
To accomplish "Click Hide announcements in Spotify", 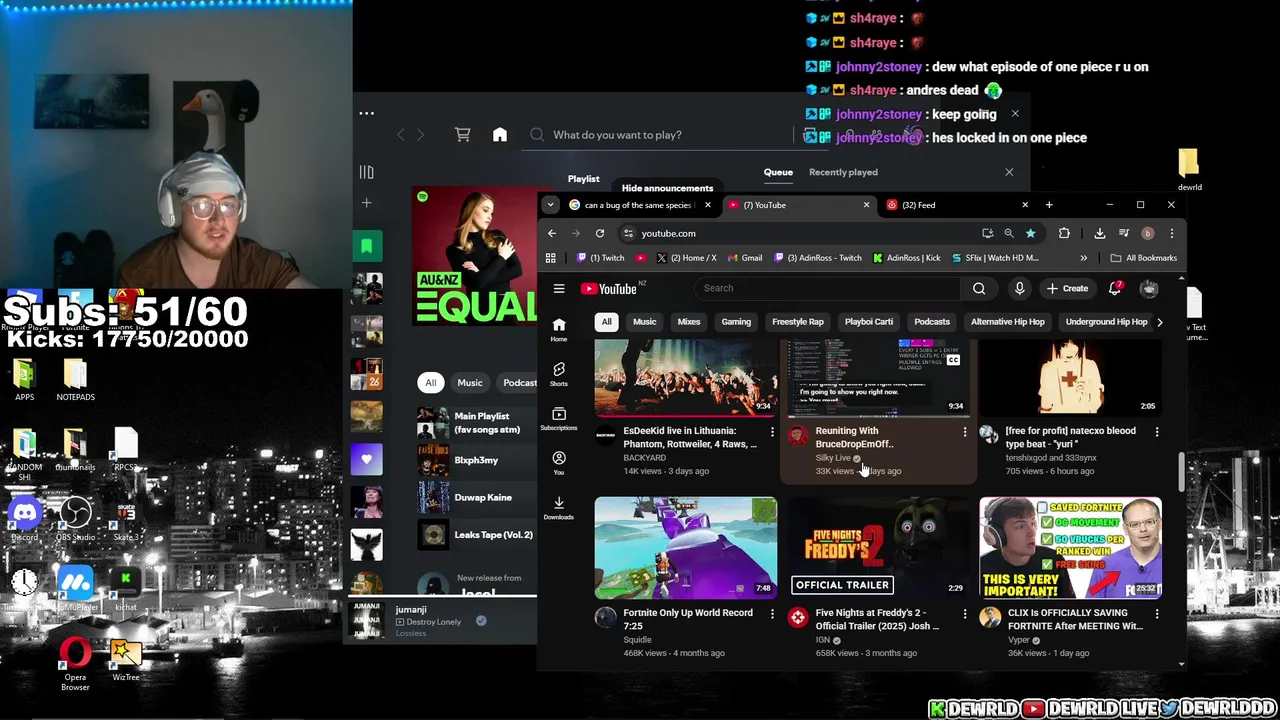I will 667,188.
